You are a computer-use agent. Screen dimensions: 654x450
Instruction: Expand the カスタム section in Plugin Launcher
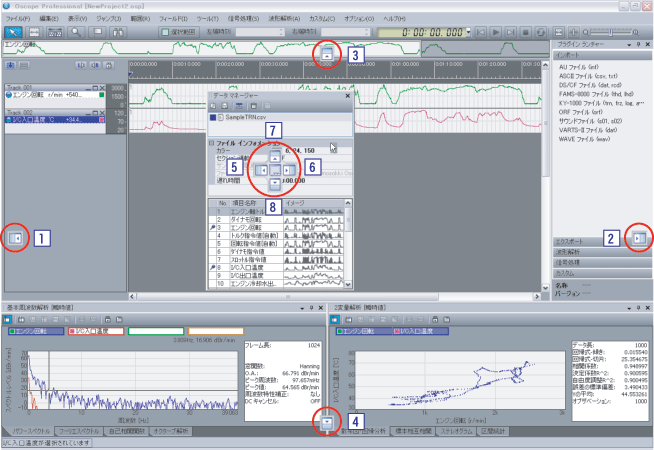pyautogui.click(x=602, y=273)
